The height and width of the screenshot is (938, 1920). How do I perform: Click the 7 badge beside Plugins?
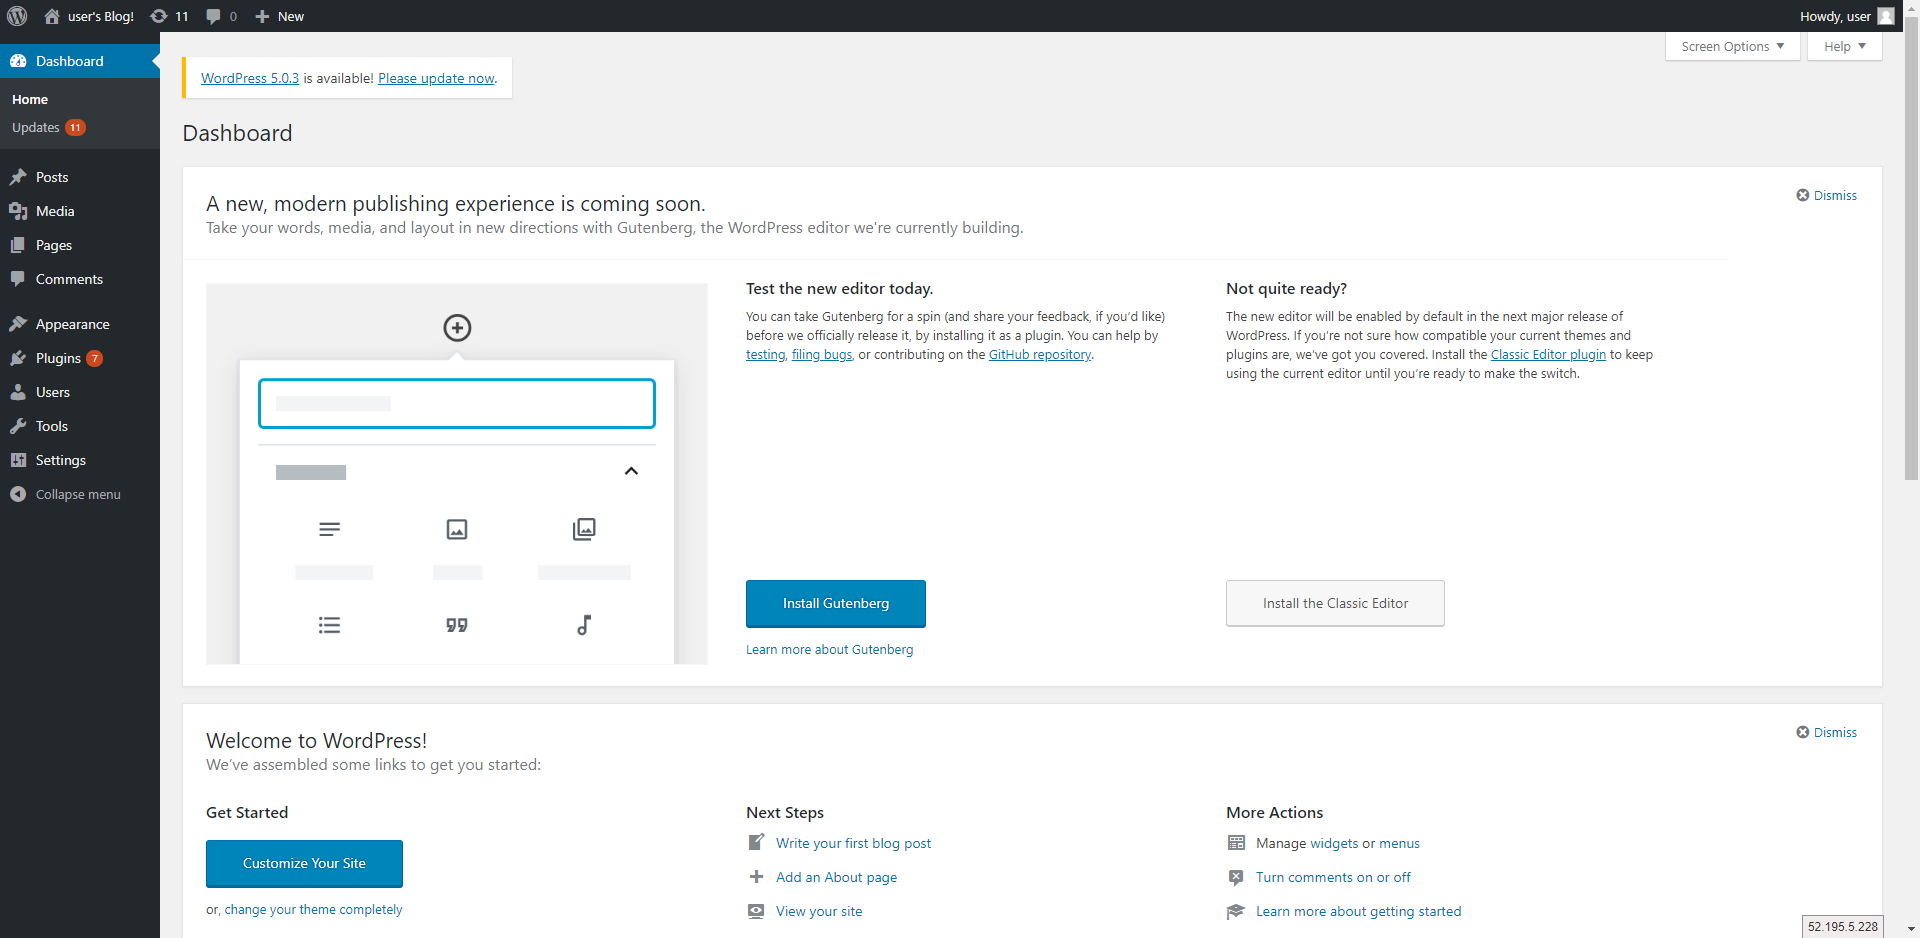point(95,358)
